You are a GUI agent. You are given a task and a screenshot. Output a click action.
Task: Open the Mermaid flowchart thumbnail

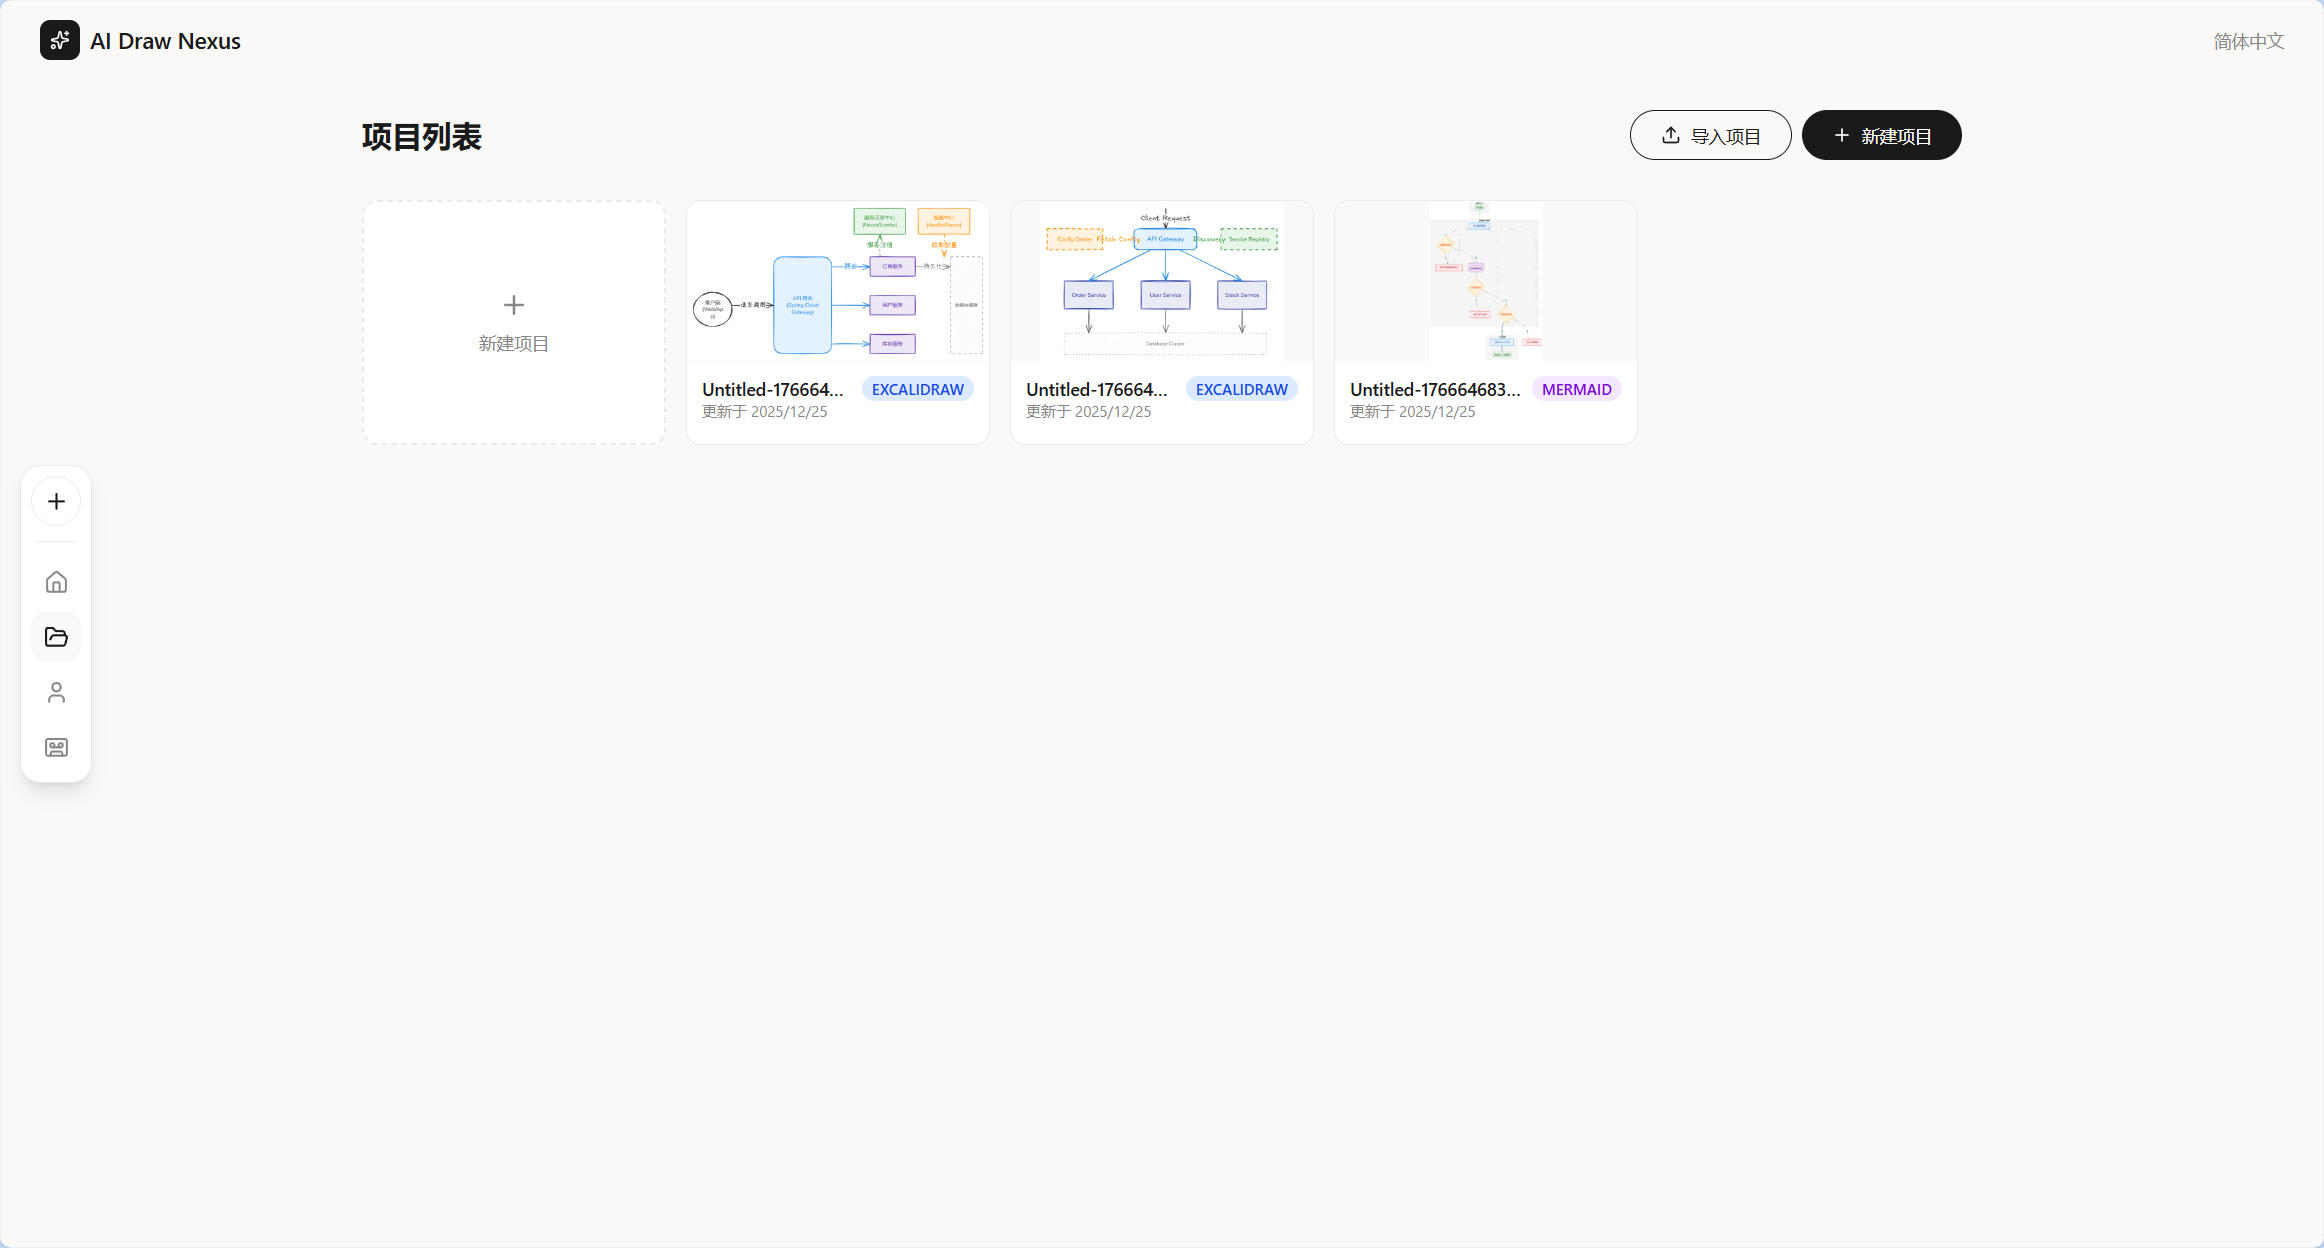pyautogui.click(x=1486, y=281)
